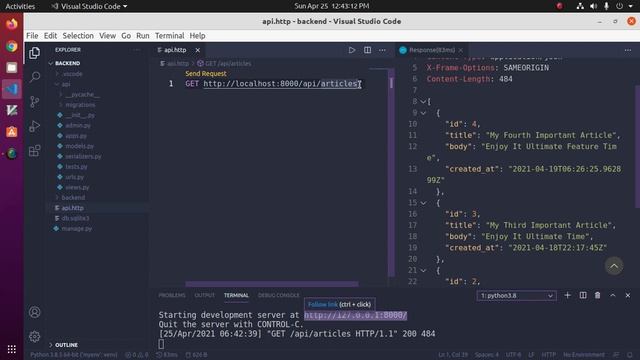Launch Chrome from the Ubuntu dock
The width and height of the screenshot is (640, 360).
[x=12, y=46]
